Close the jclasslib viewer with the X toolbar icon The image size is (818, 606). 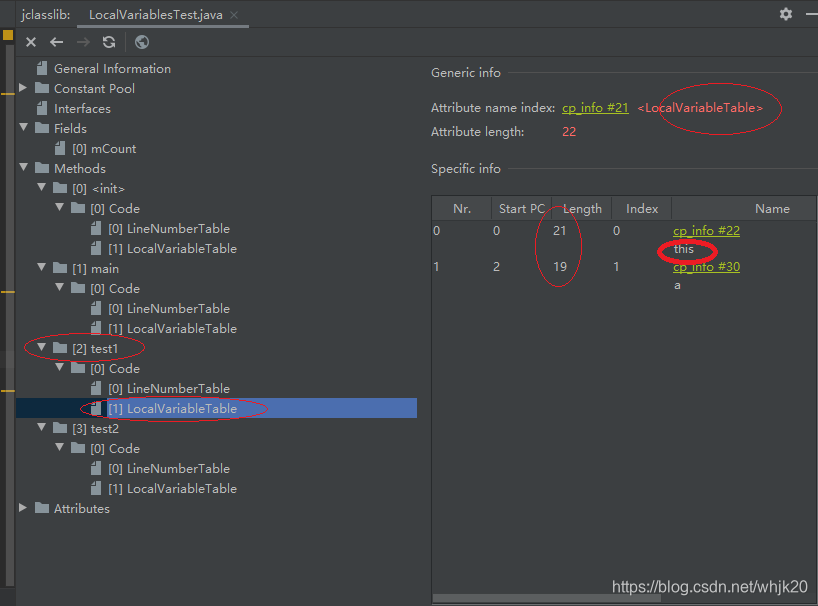coord(31,42)
